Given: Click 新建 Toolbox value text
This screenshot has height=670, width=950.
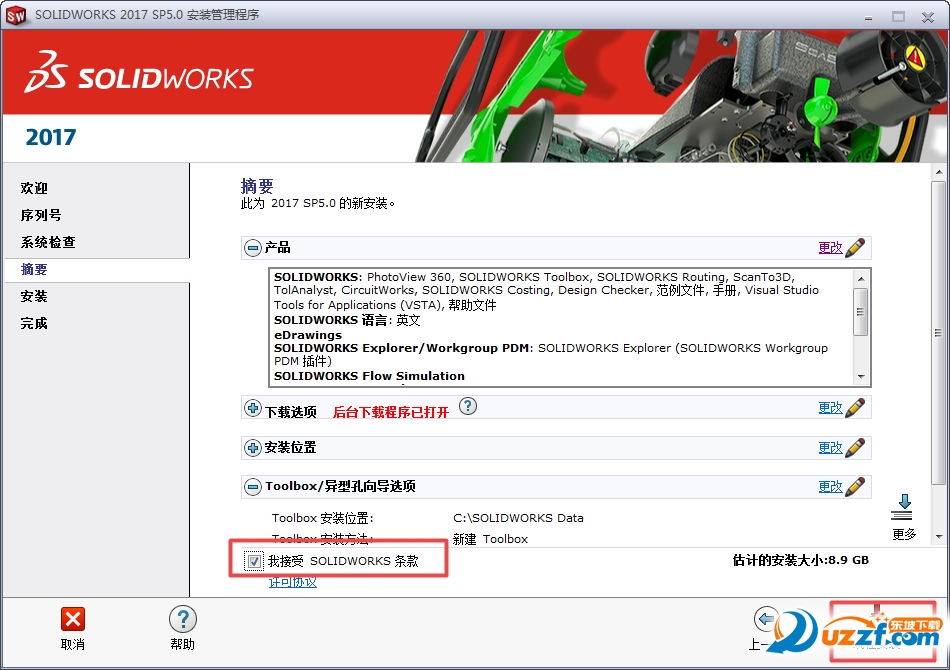Looking at the screenshot, I should click(x=490, y=539).
